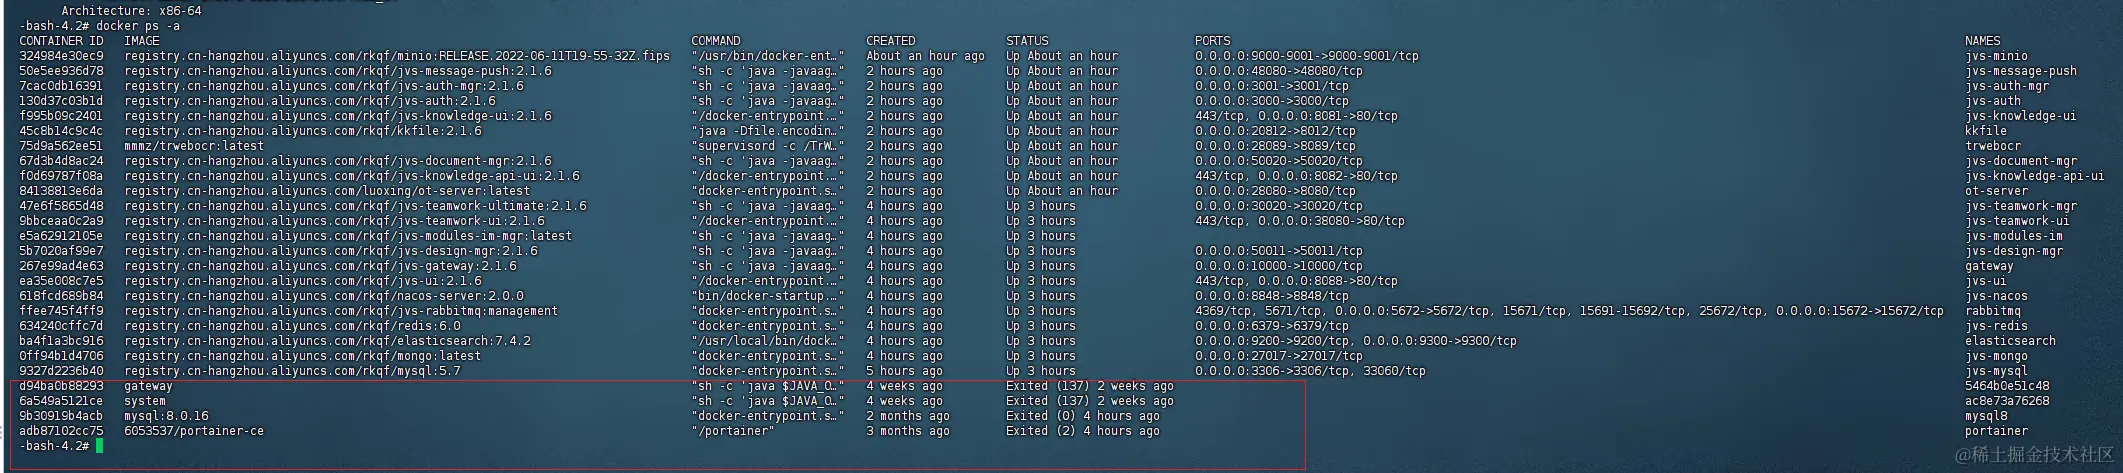Click the rabbitmq container name

[x=1993, y=311]
